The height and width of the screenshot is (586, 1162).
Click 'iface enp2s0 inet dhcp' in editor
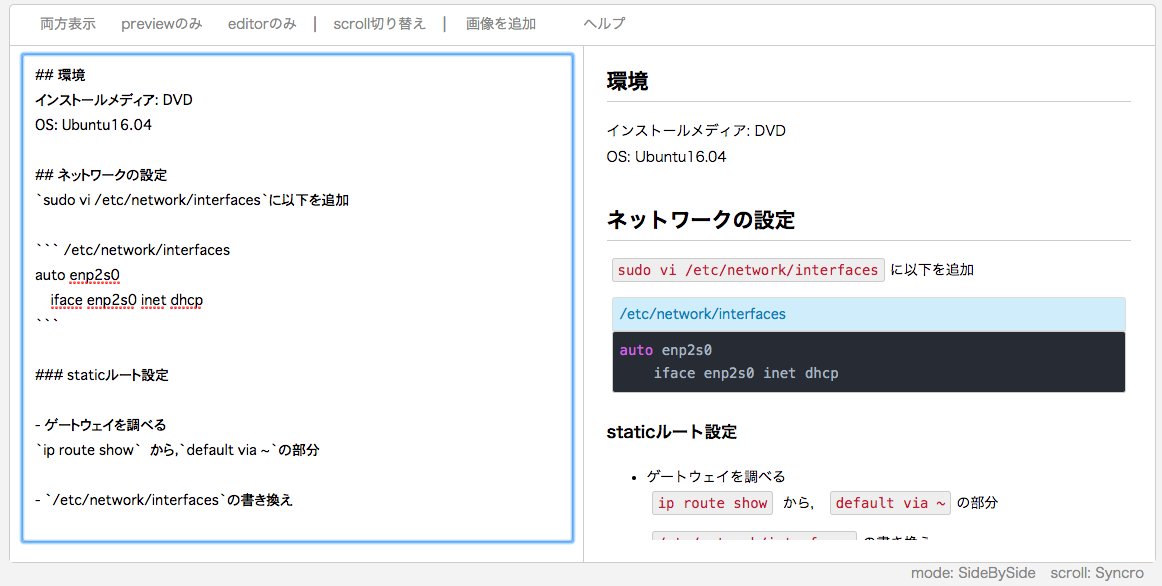tap(127, 300)
